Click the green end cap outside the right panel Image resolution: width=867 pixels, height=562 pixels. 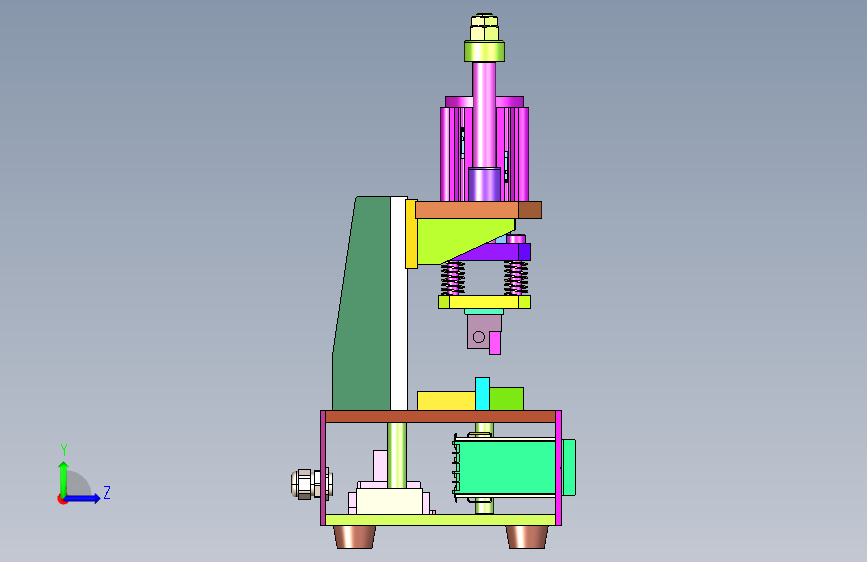569,467
